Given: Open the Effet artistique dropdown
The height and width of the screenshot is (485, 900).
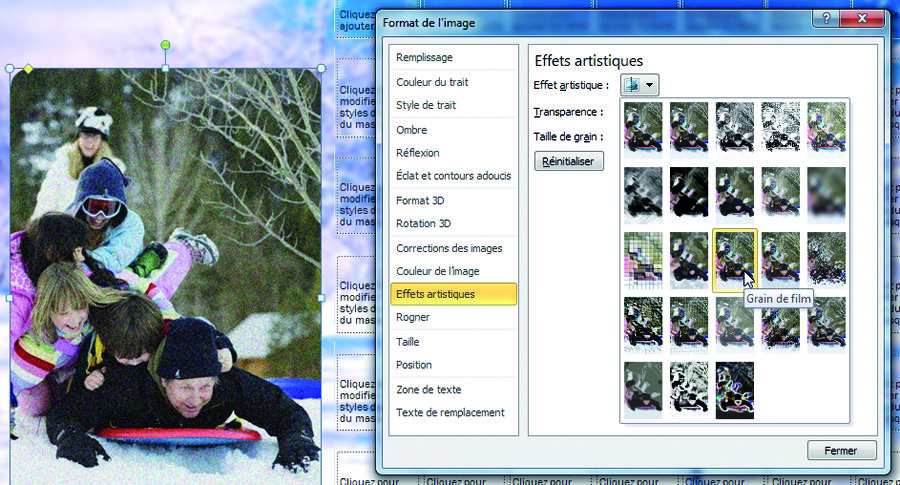Looking at the screenshot, I should [x=639, y=85].
